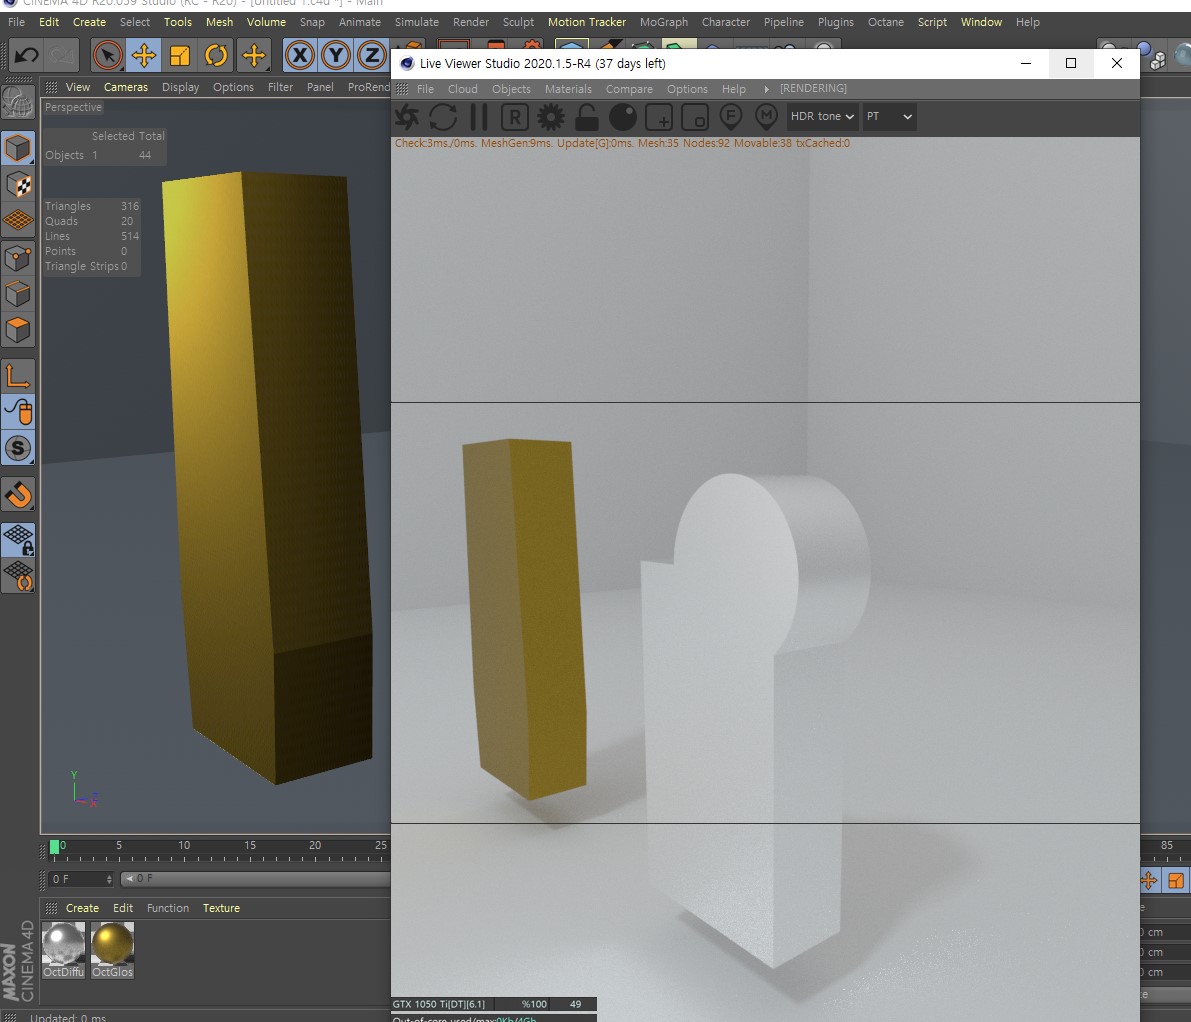Click the Live Viewer menu grip dots icon
Viewport: 1191px width, 1022px height.
(x=403, y=89)
